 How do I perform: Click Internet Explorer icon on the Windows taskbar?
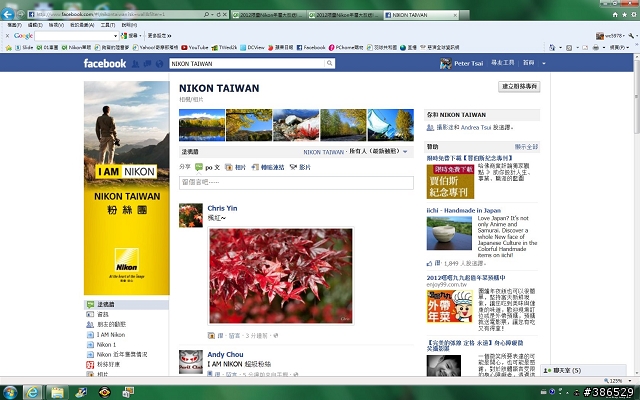[32, 392]
